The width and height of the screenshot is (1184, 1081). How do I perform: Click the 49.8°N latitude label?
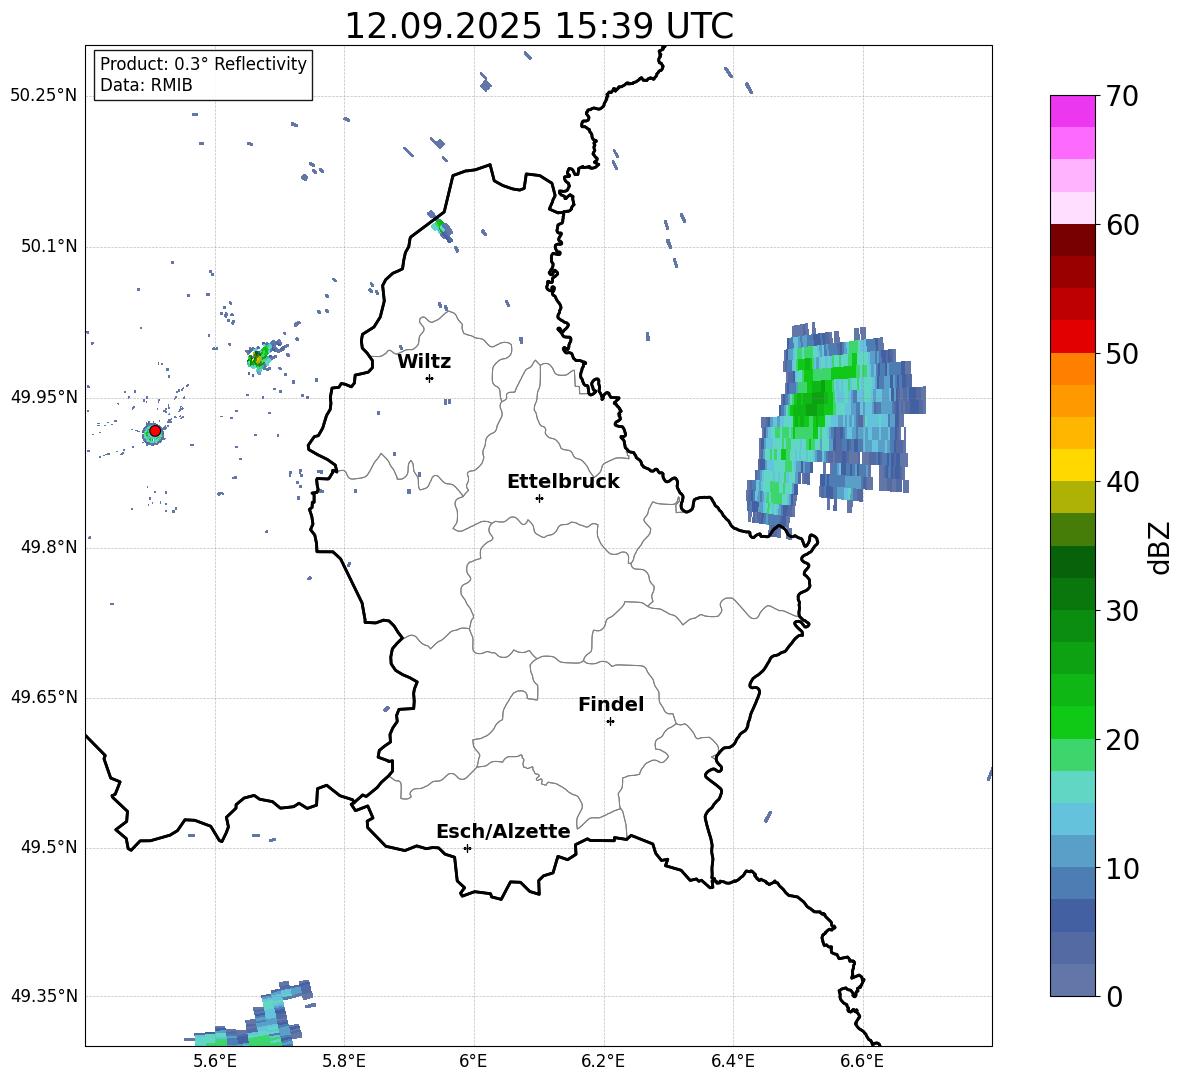click(49, 547)
